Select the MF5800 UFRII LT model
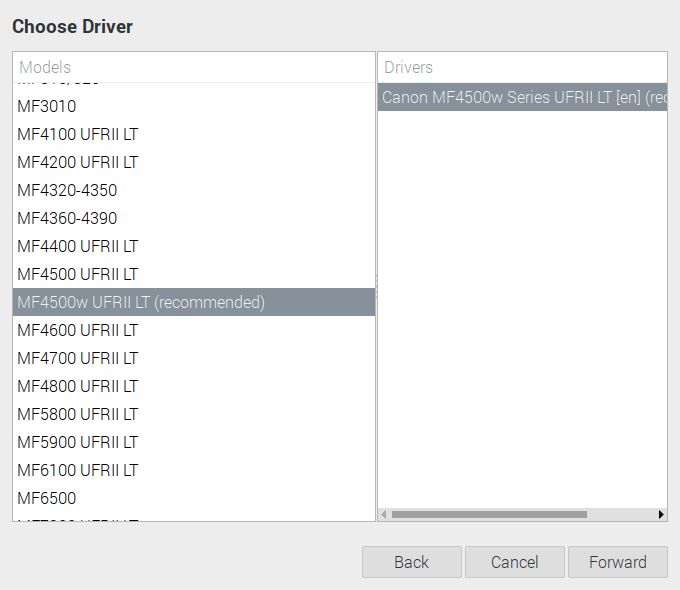Image resolution: width=680 pixels, height=590 pixels. (x=78, y=414)
